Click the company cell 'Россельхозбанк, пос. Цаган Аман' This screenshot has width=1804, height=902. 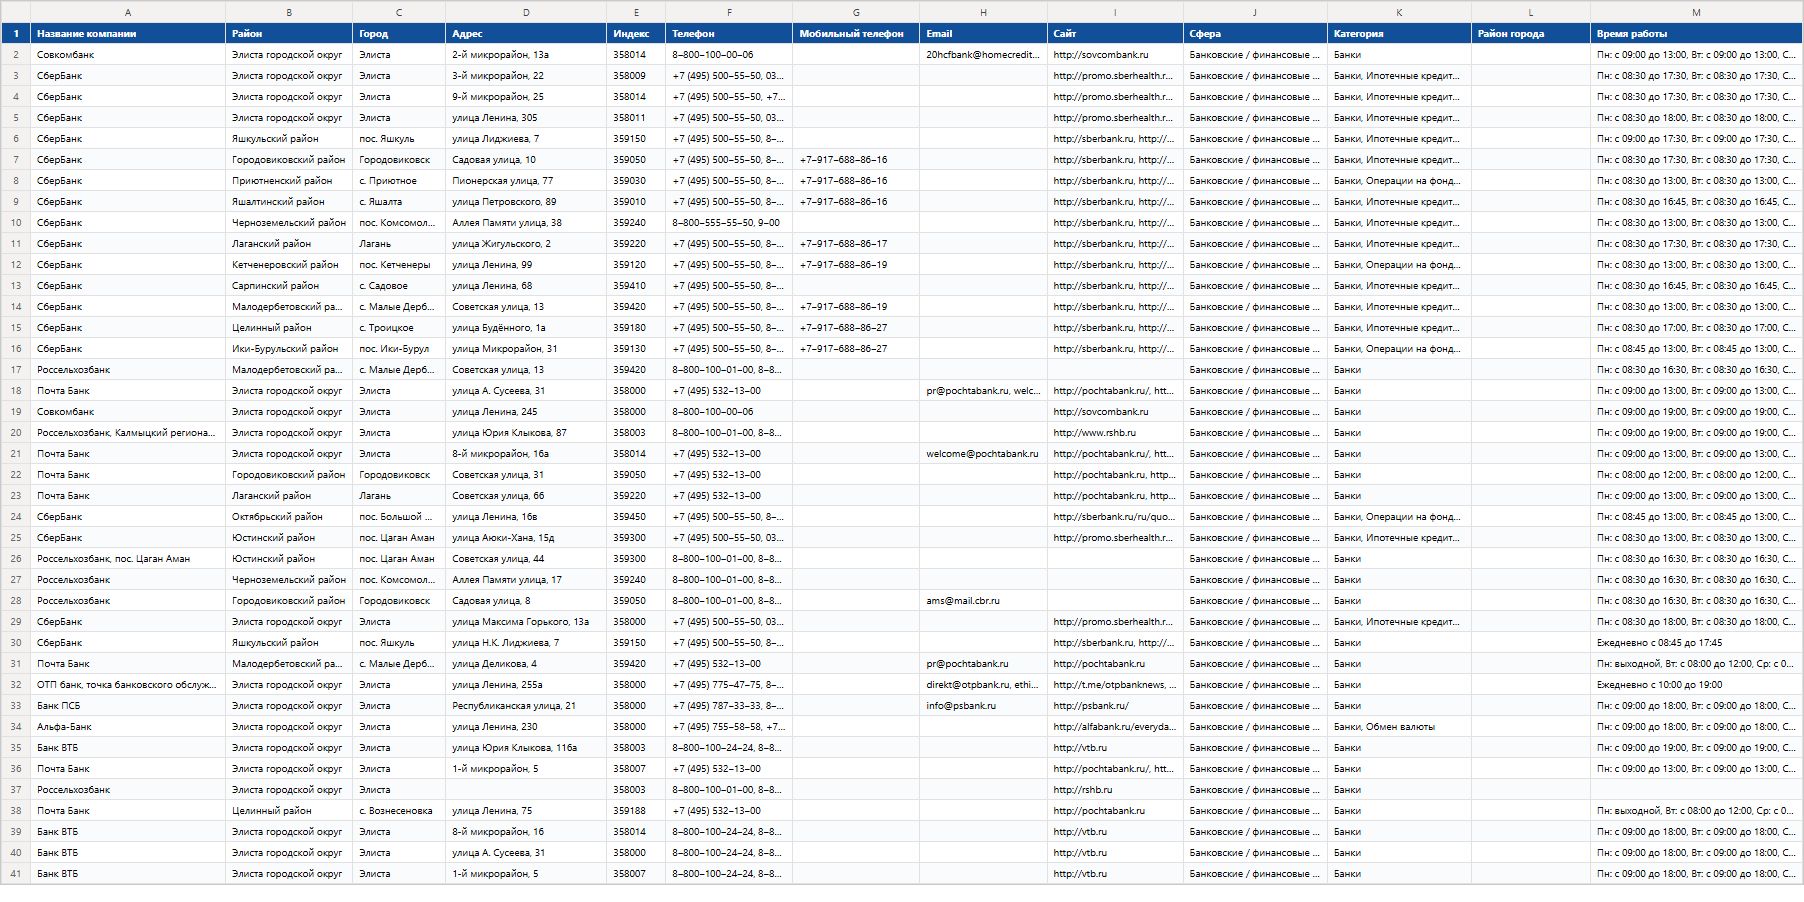128,559
